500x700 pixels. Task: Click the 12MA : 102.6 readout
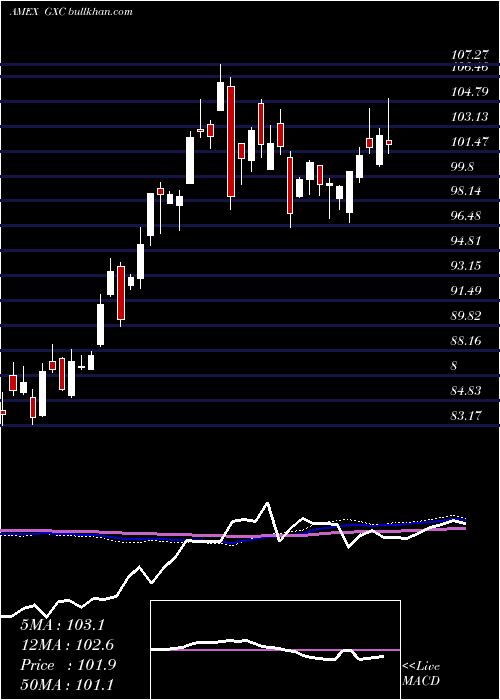[67, 645]
